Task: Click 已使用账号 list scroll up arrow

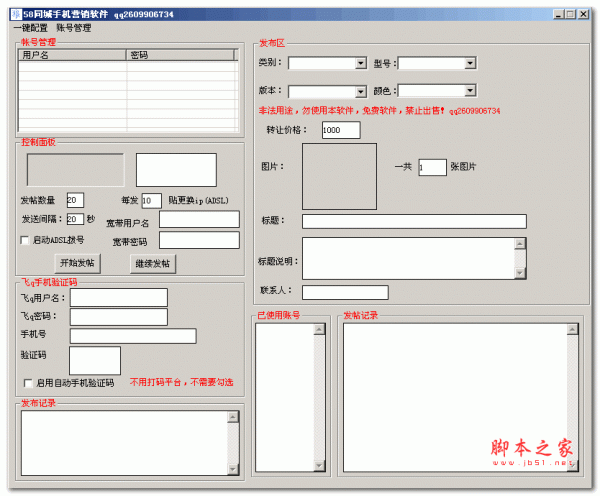Action: [x=319, y=329]
